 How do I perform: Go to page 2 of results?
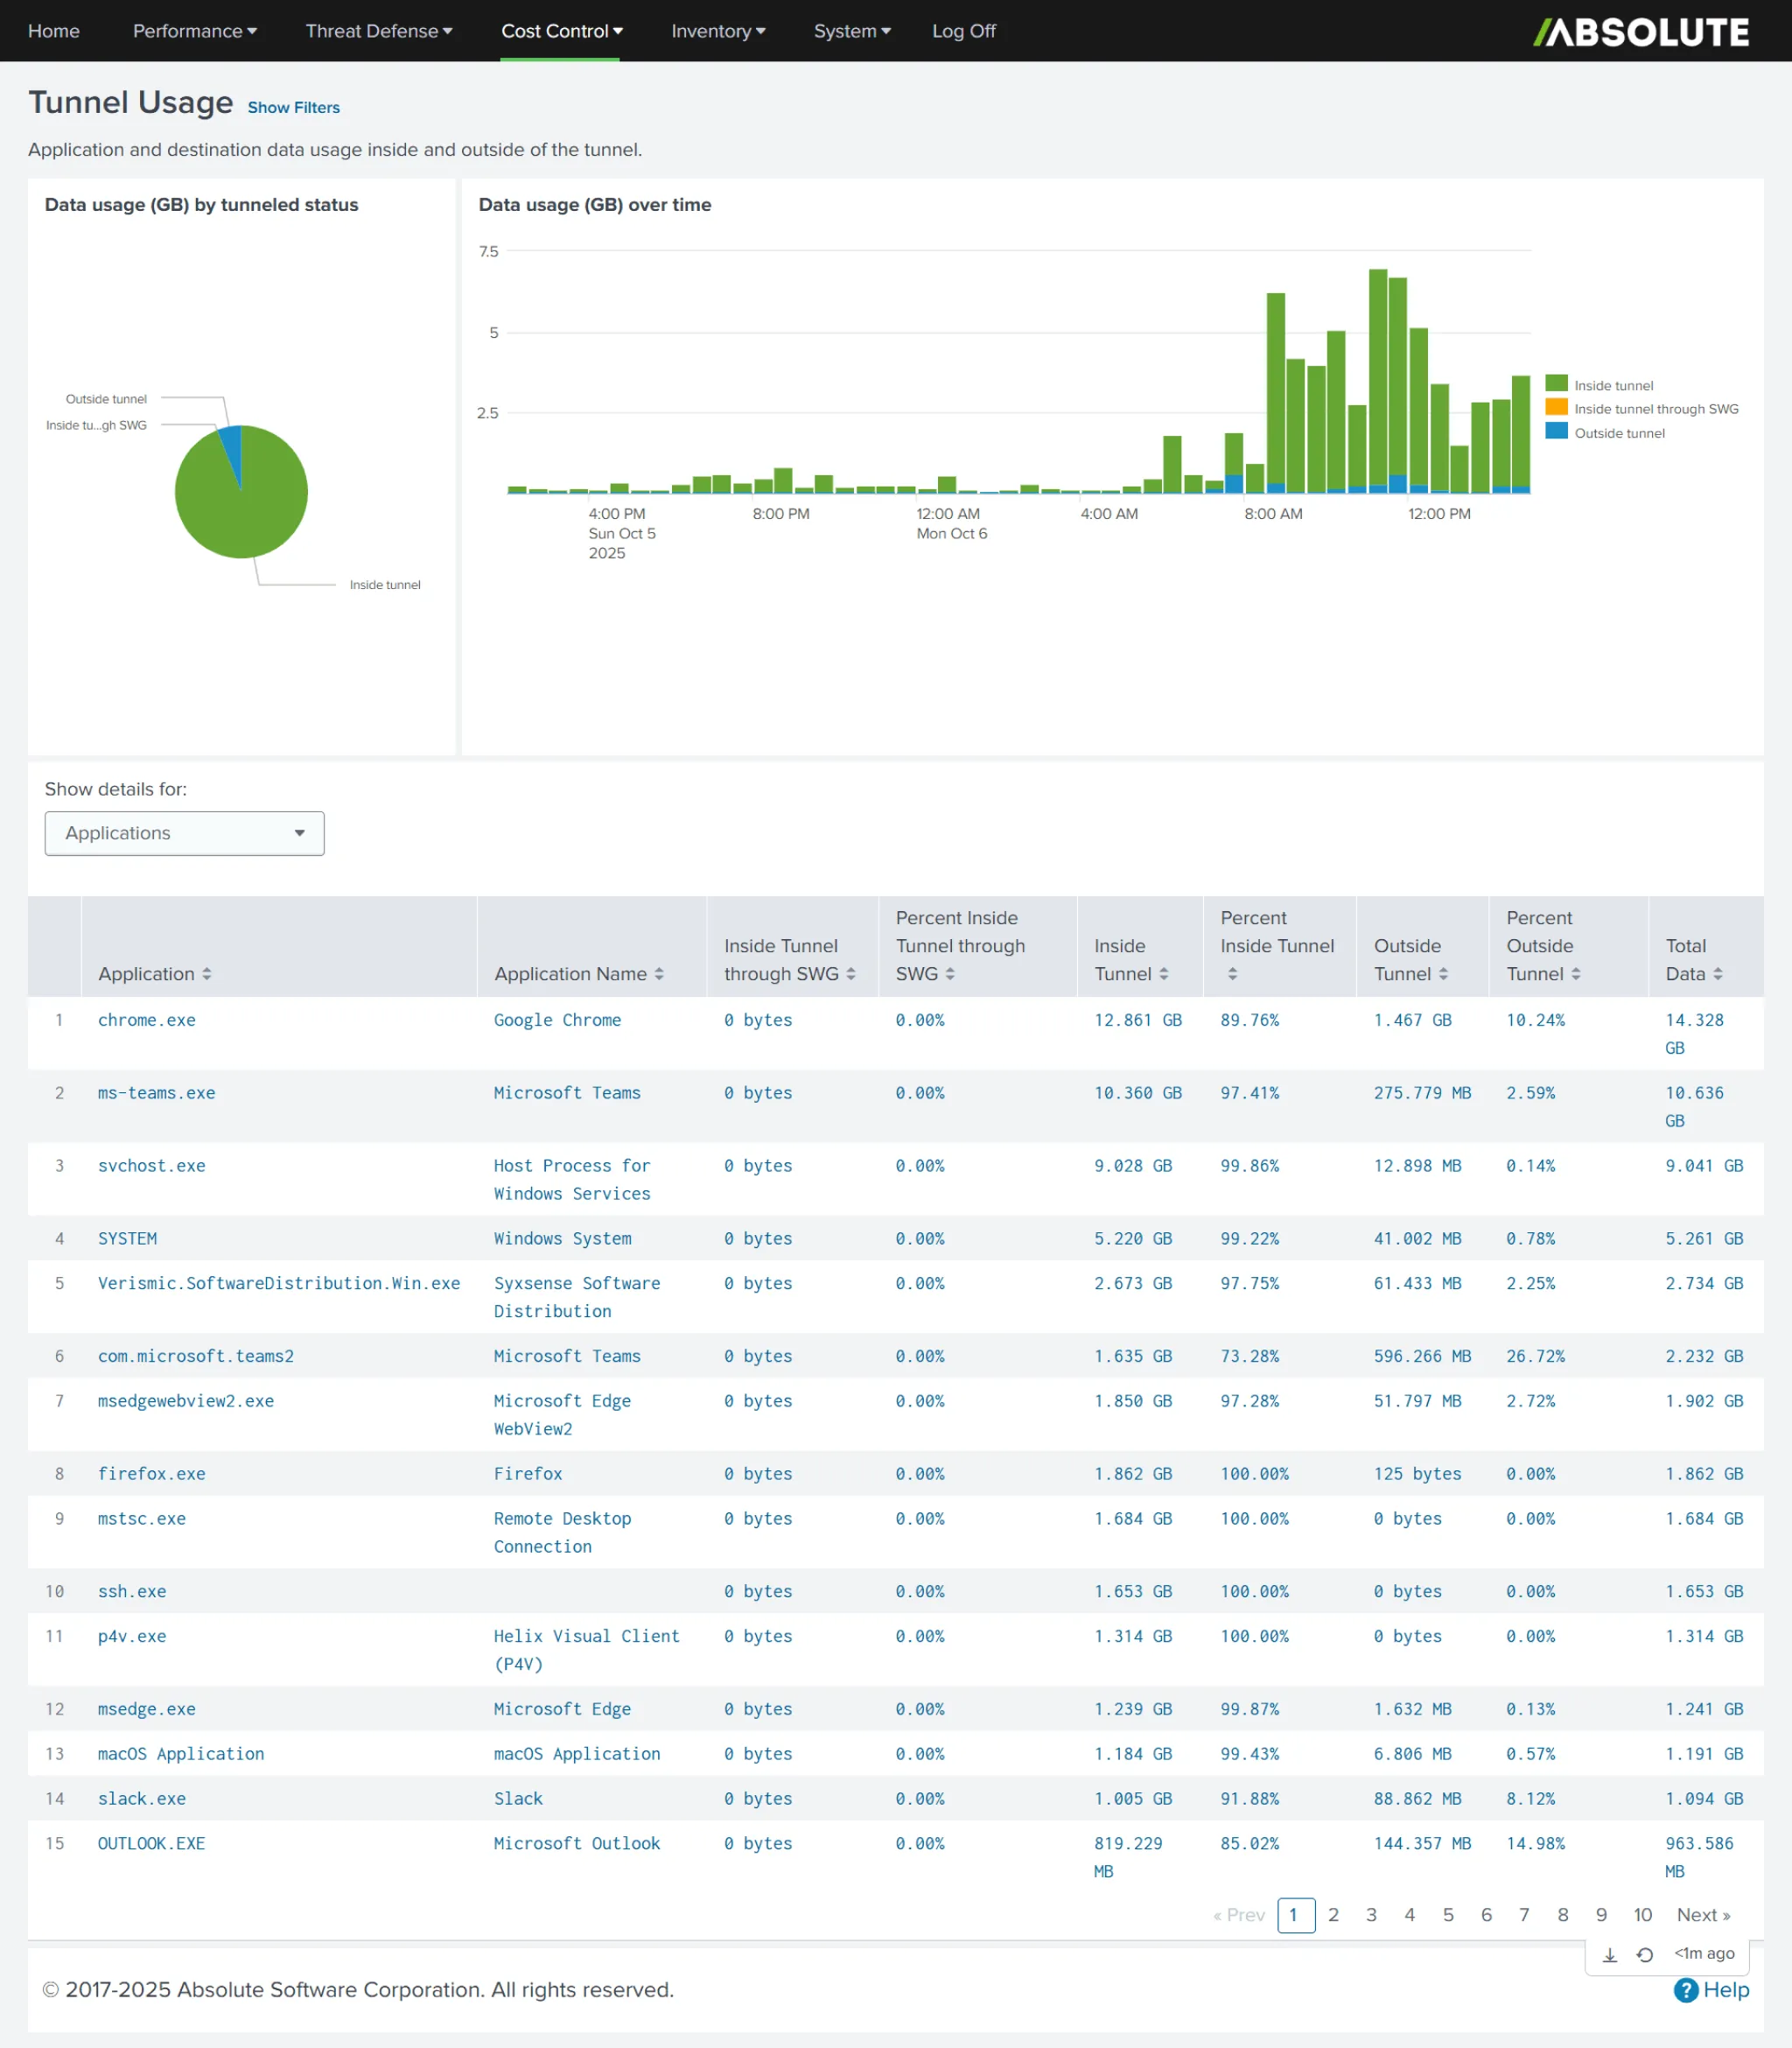(x=1333, y=1915)
